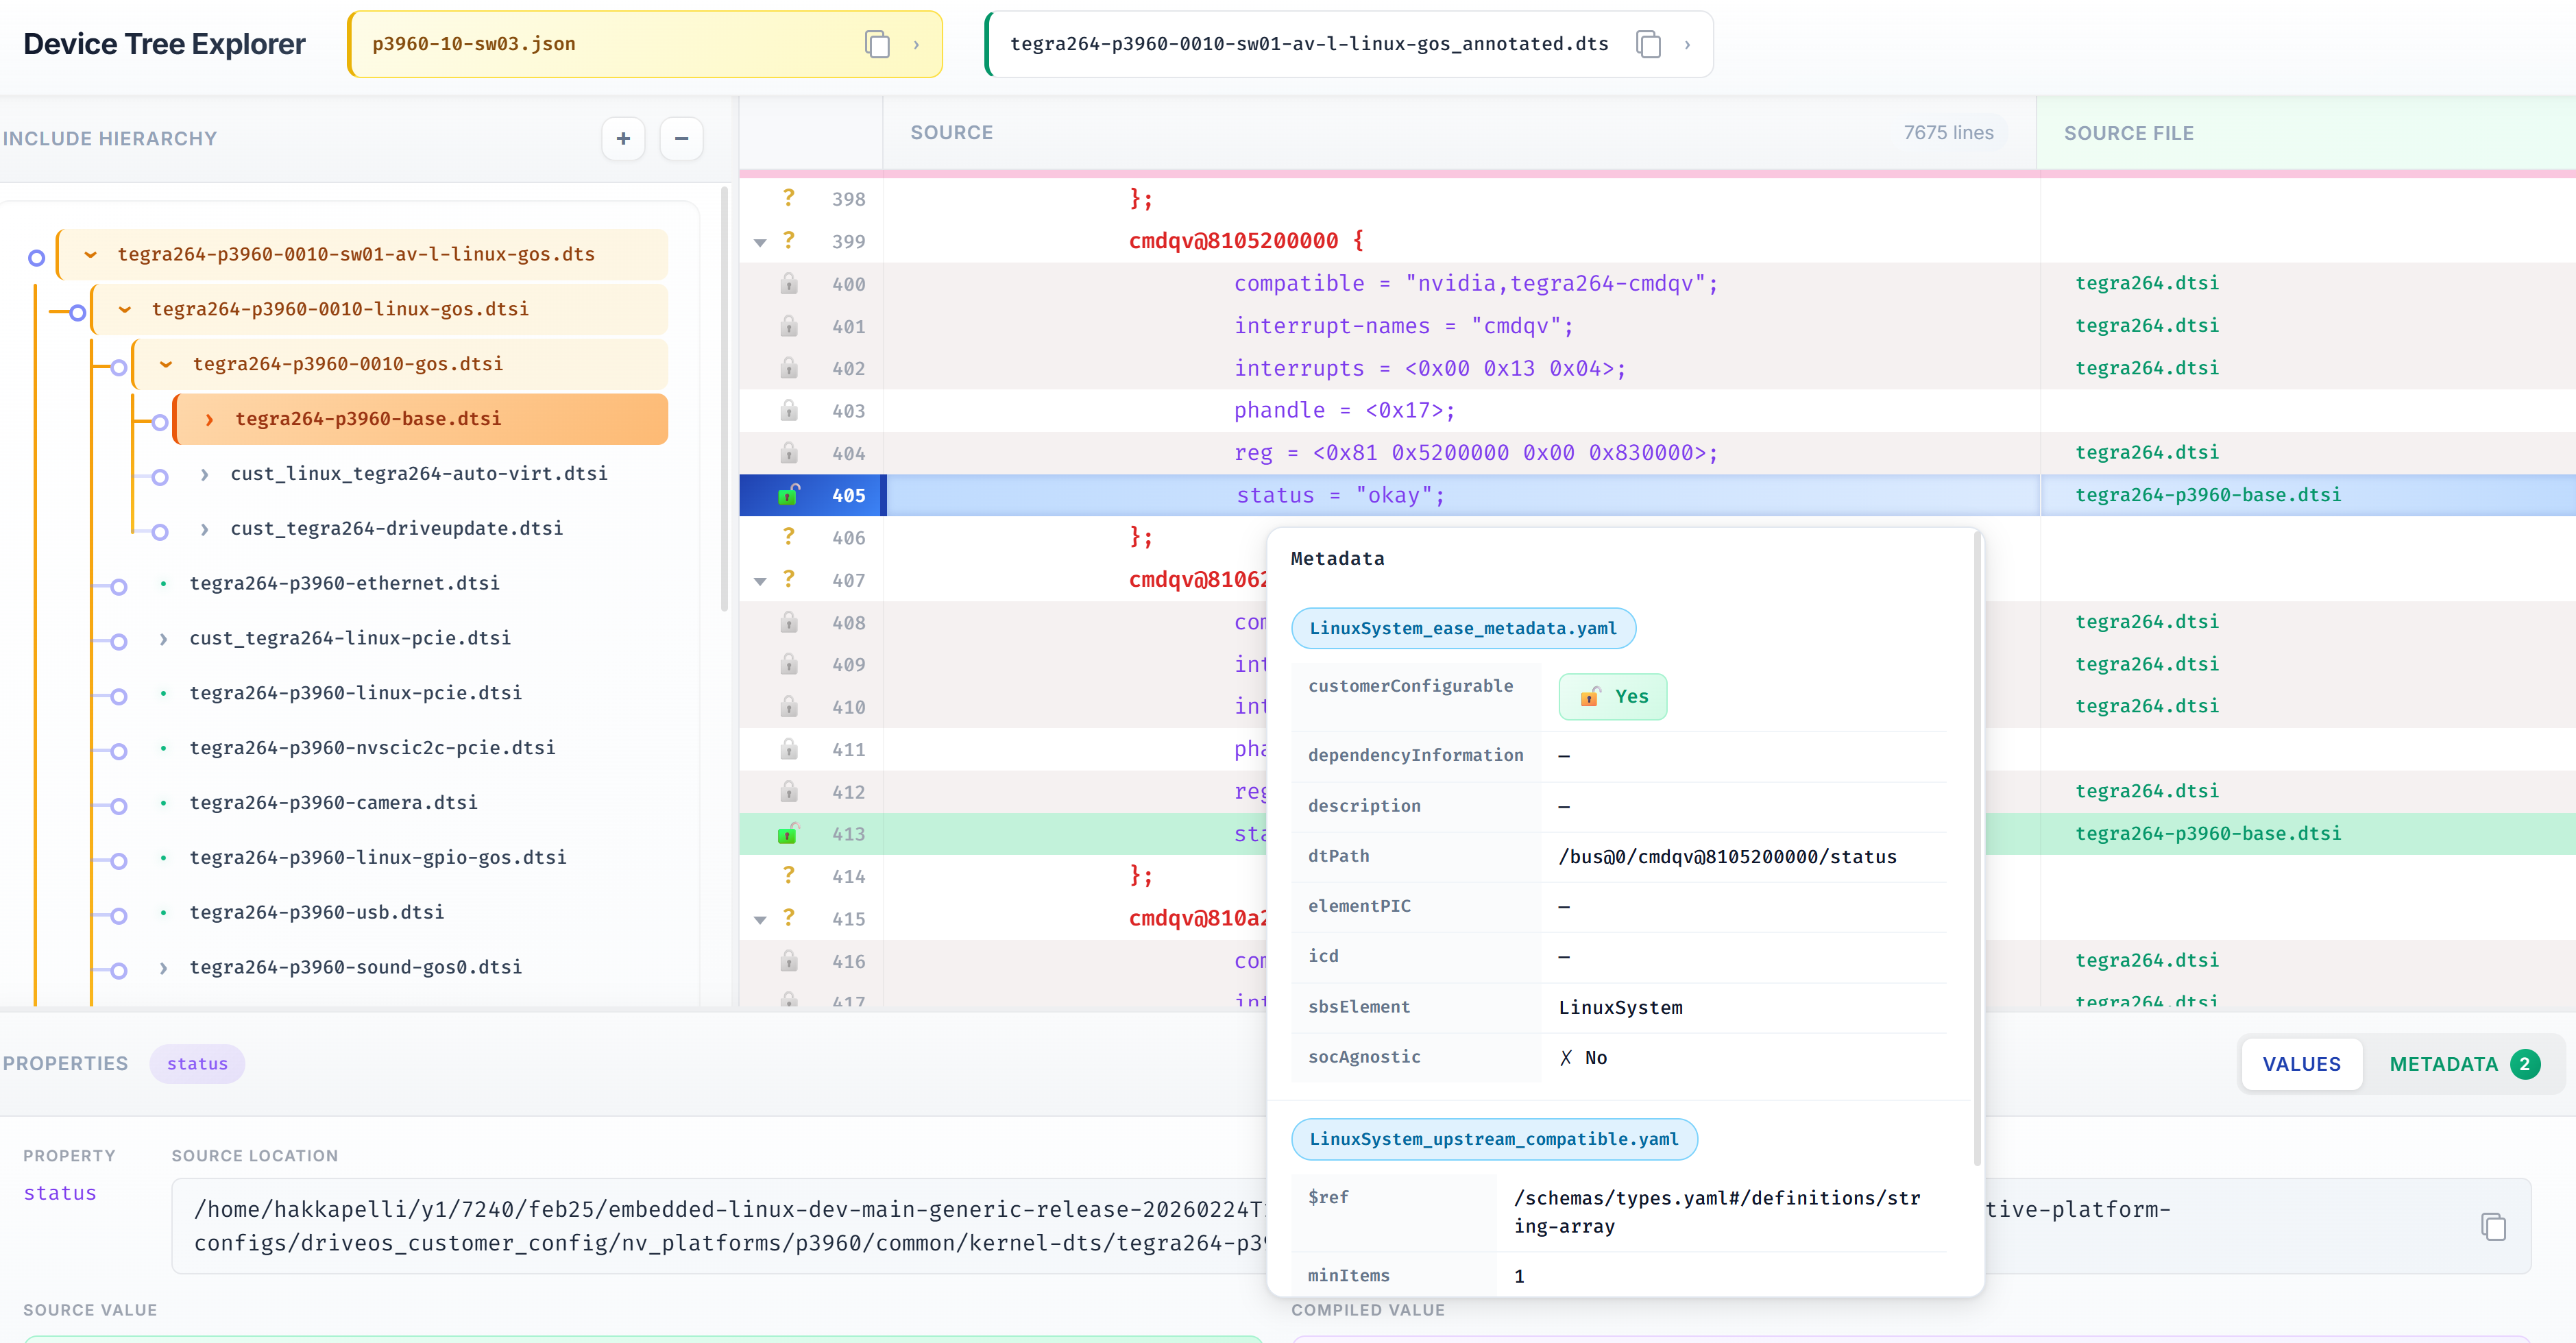Click the lock icon on line 404
This screenshot has height=1343, width=2576.
(x=789, y=453)
